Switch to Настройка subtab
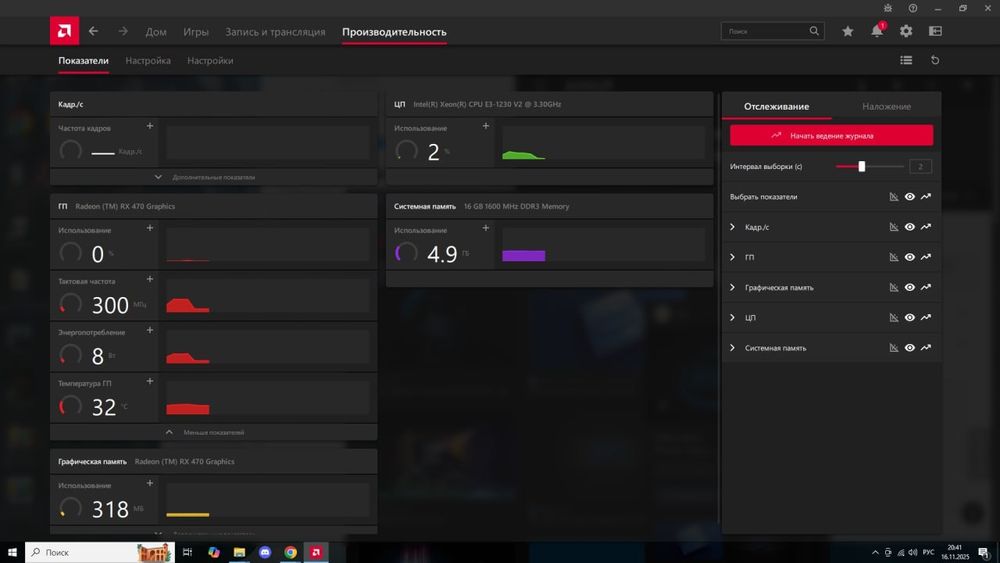Image resolution: width=1000 pixels, height=563 pixels. (x=148, y=61)
